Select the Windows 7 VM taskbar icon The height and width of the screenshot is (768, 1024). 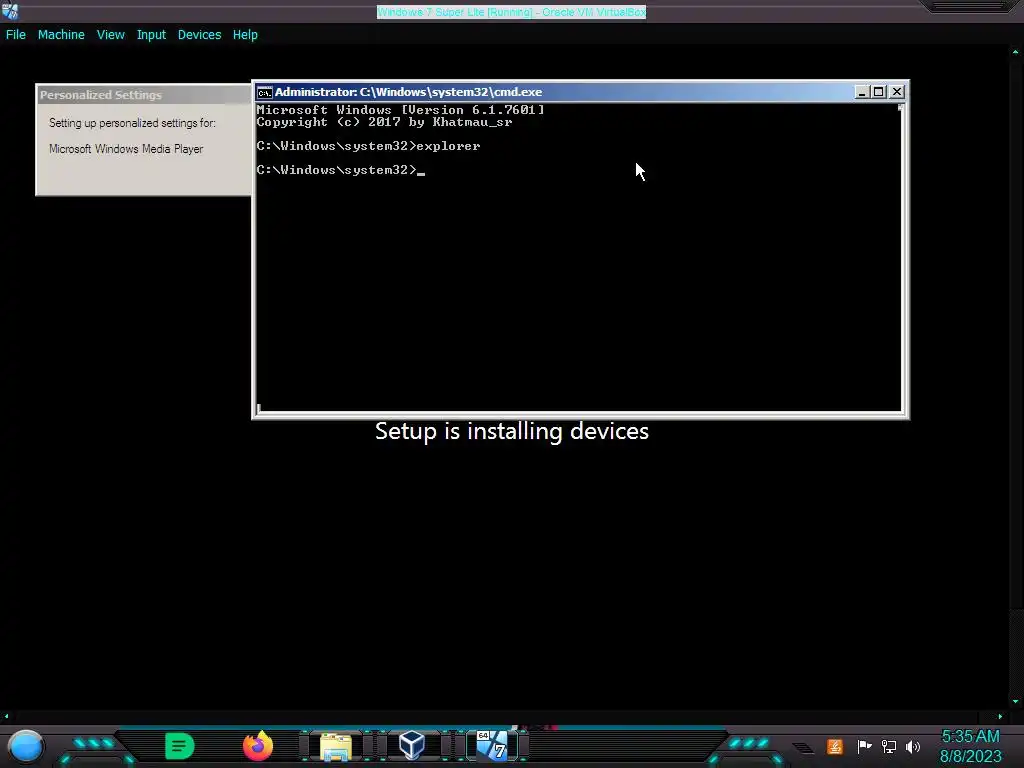click(492, 746)
